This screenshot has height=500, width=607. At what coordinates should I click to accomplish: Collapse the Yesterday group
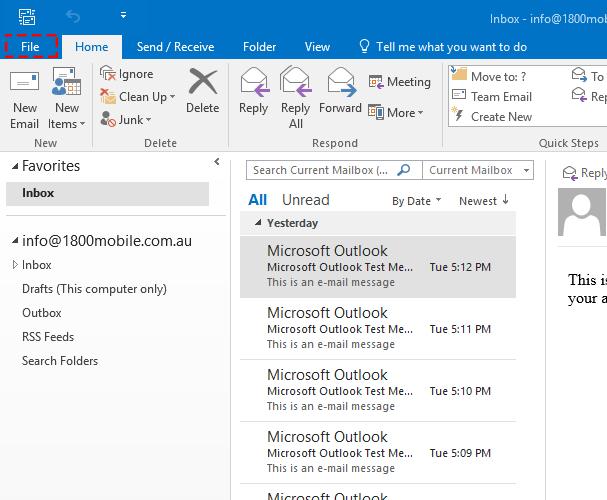coord(258,223)
